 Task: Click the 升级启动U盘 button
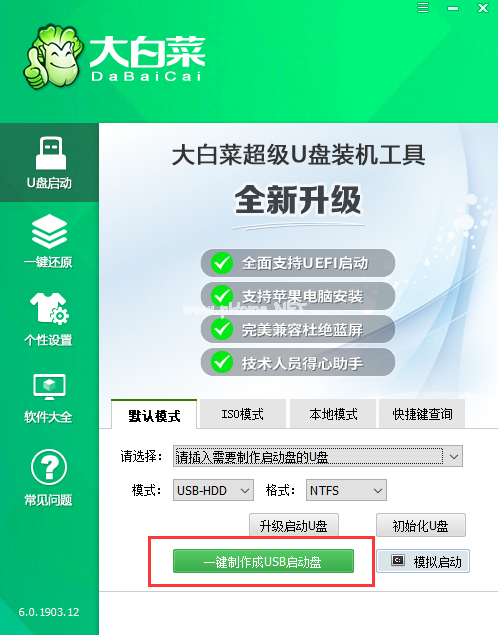(x=294, y=525)
